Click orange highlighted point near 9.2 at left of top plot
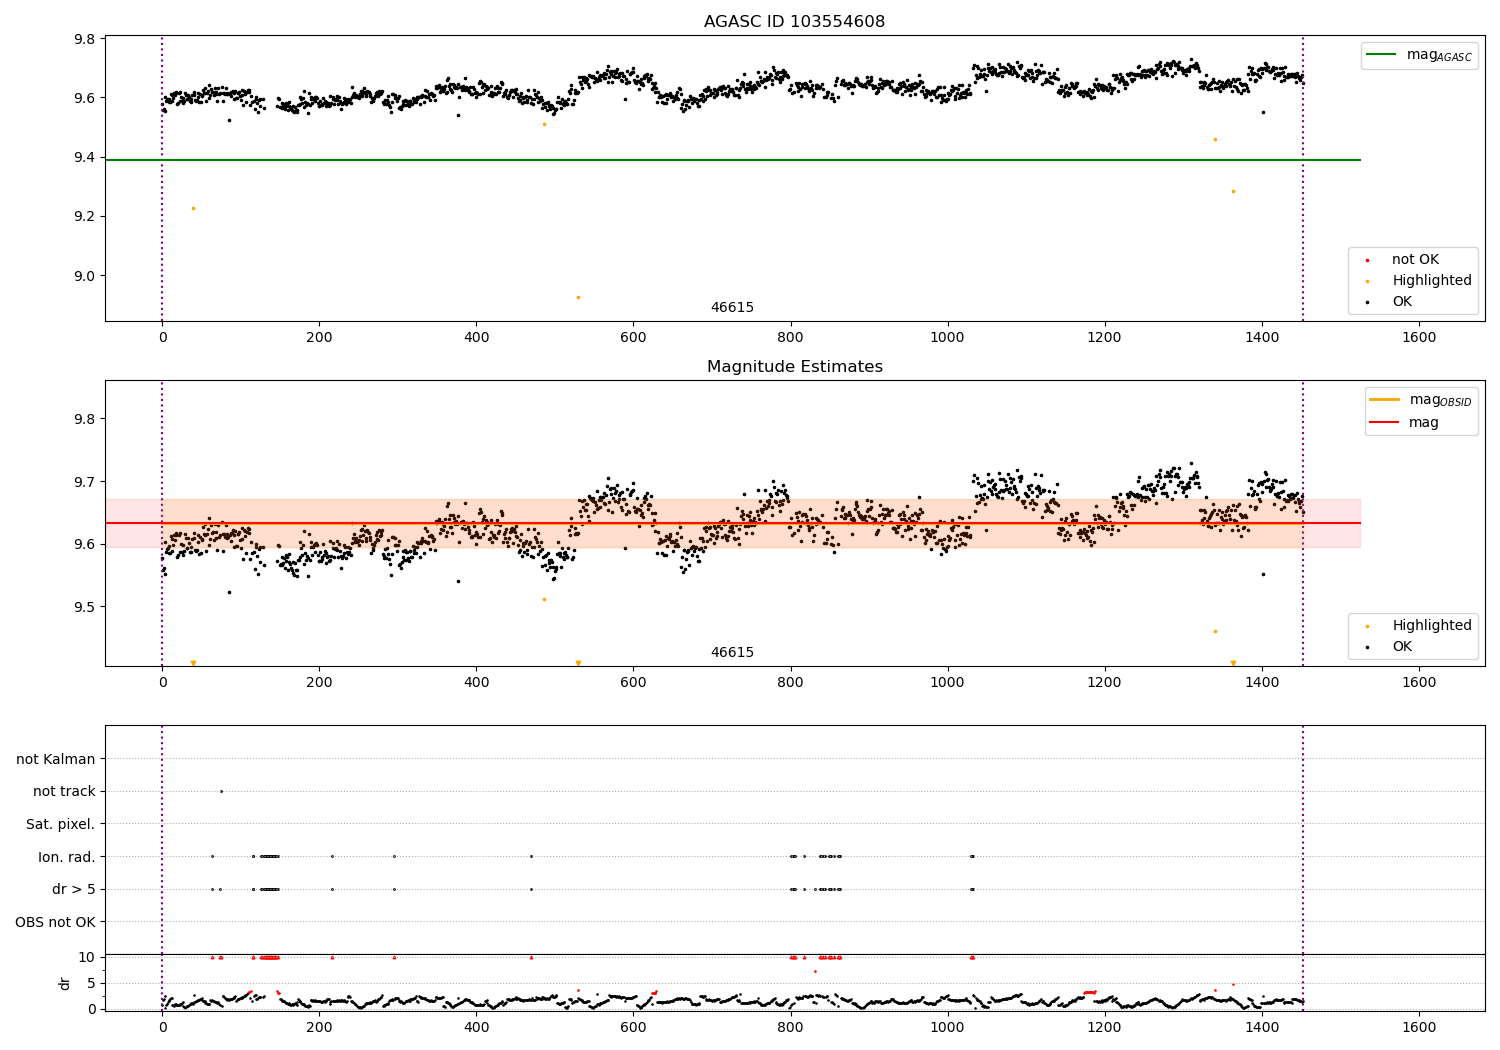The width and height of the screenshot is (1500, 1050). coord(193,208)
